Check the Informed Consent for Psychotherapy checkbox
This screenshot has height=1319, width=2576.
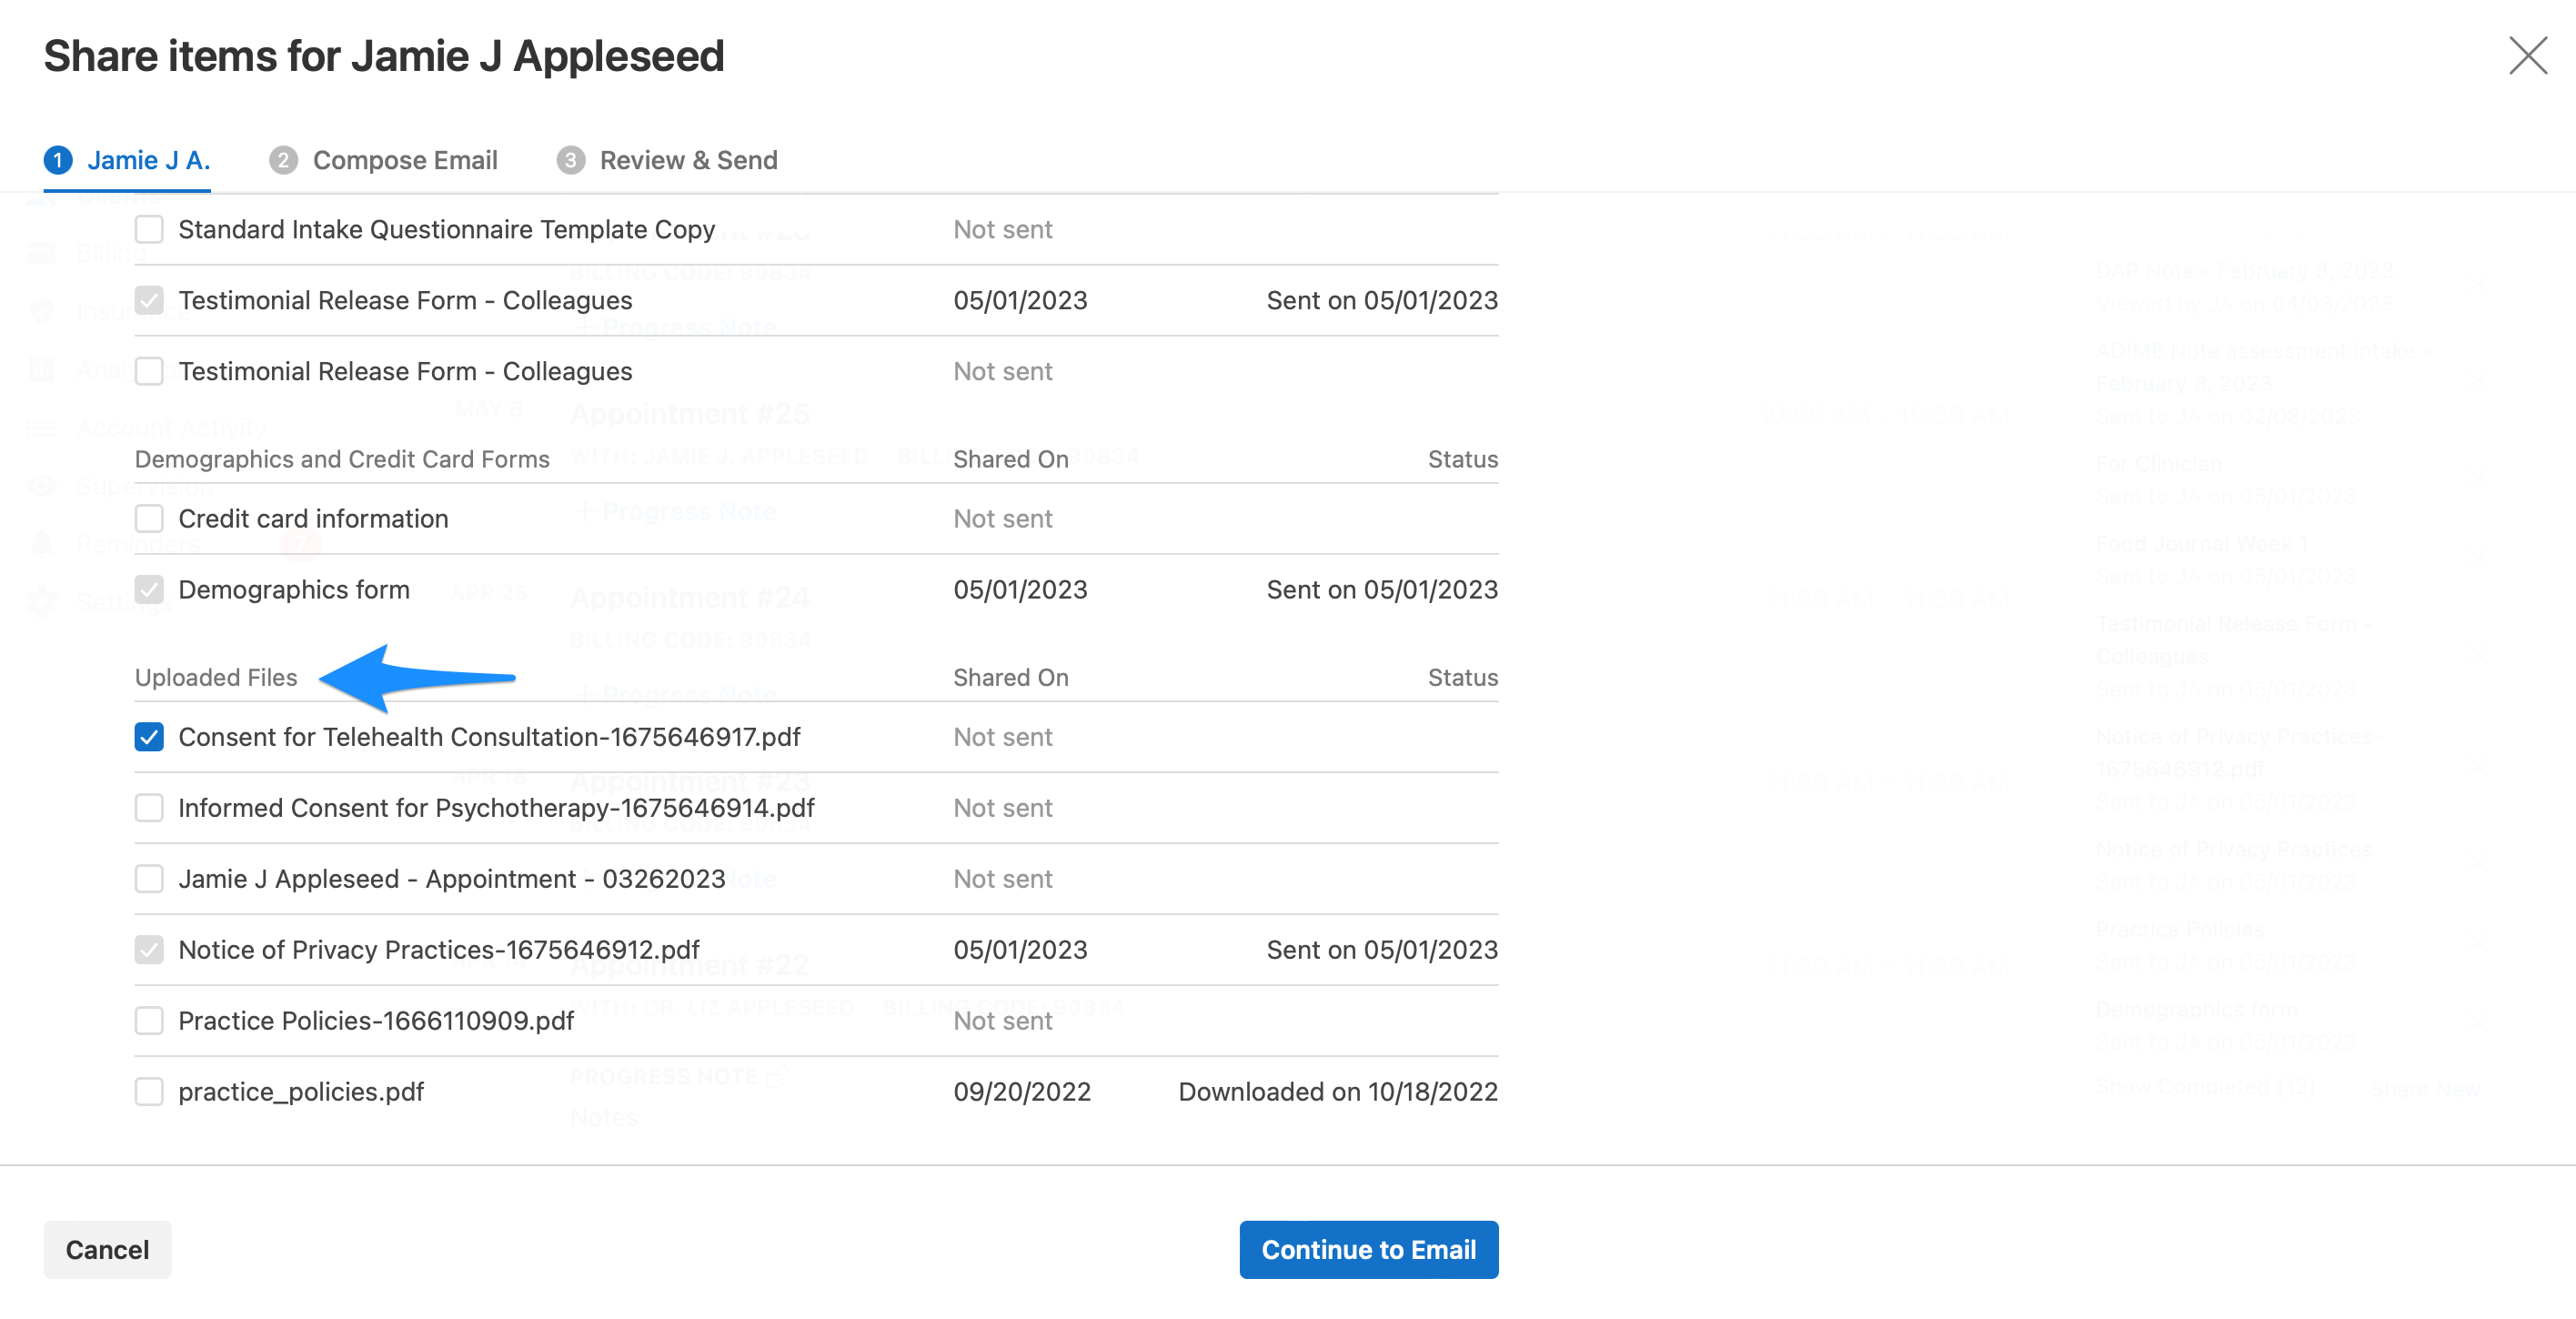(149, 807)
